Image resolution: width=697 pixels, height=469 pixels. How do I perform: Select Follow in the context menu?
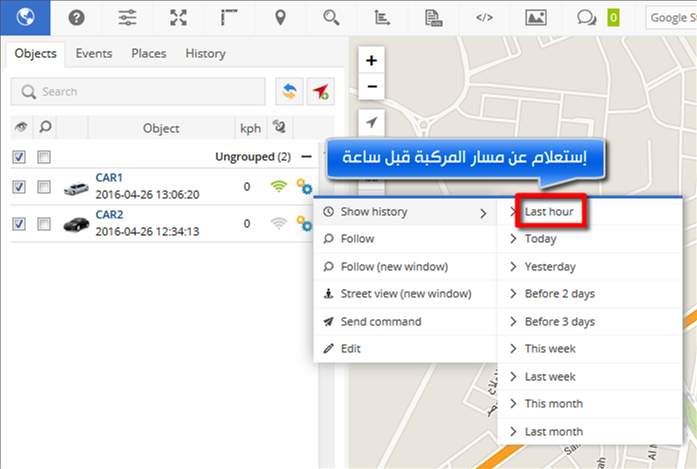(x=405, y=239)
